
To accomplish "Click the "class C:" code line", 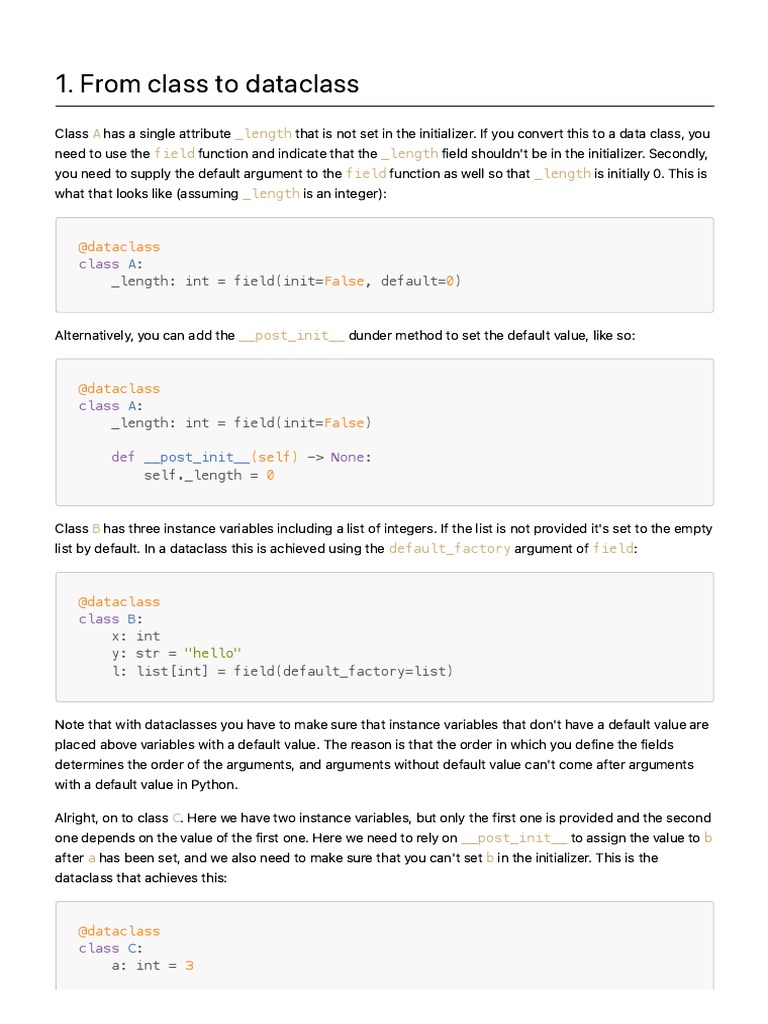I will point(111,948).
